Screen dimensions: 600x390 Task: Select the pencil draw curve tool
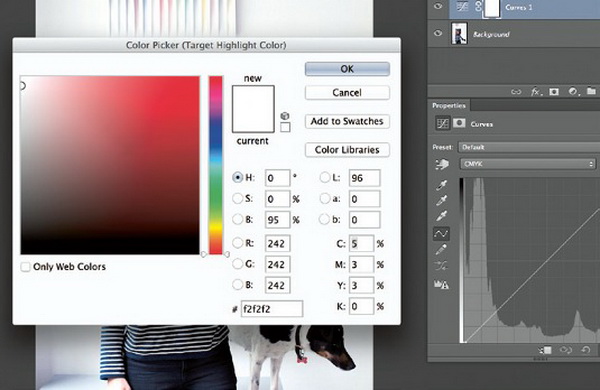[441, 250]
